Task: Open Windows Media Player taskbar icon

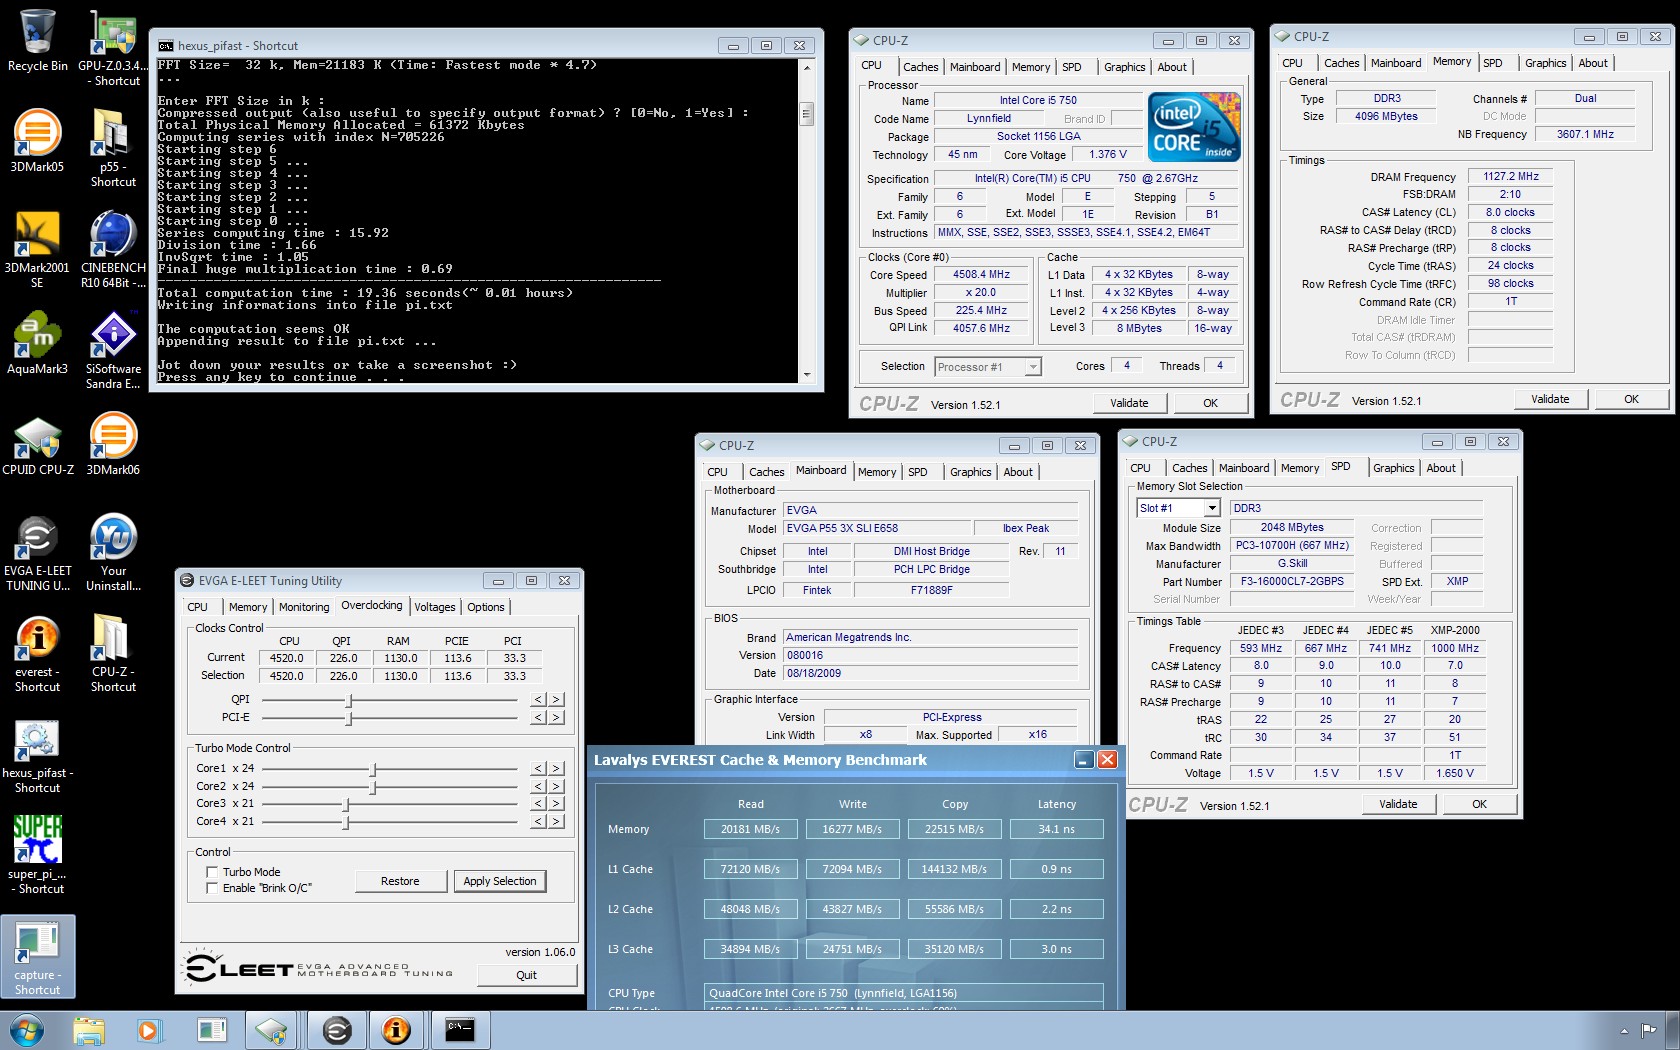Action: [148, 1030]
